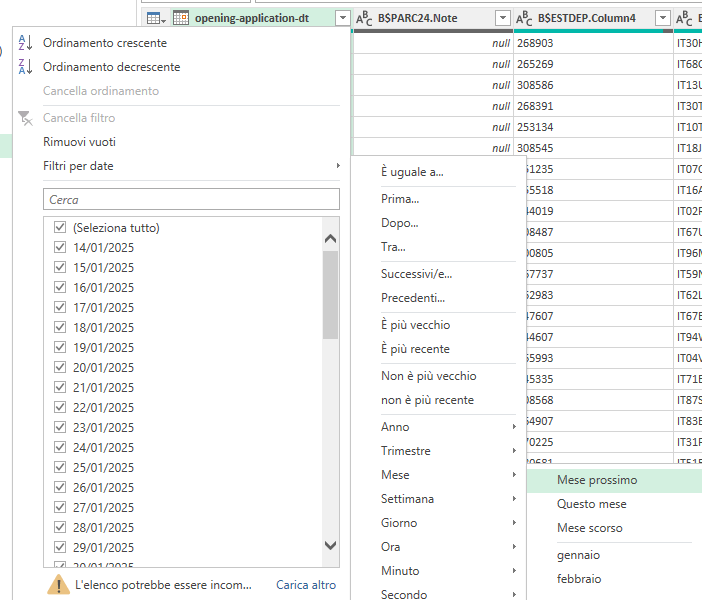The image size is (702, 600).
Task: Choose Ordinamento crescente
Action: point(105,43)
